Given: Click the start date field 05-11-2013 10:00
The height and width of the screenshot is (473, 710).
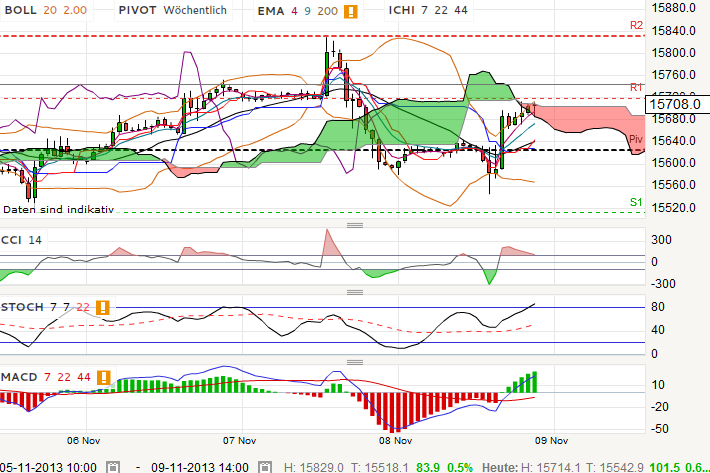Looking at the screenshot, I should coord(48,467).
